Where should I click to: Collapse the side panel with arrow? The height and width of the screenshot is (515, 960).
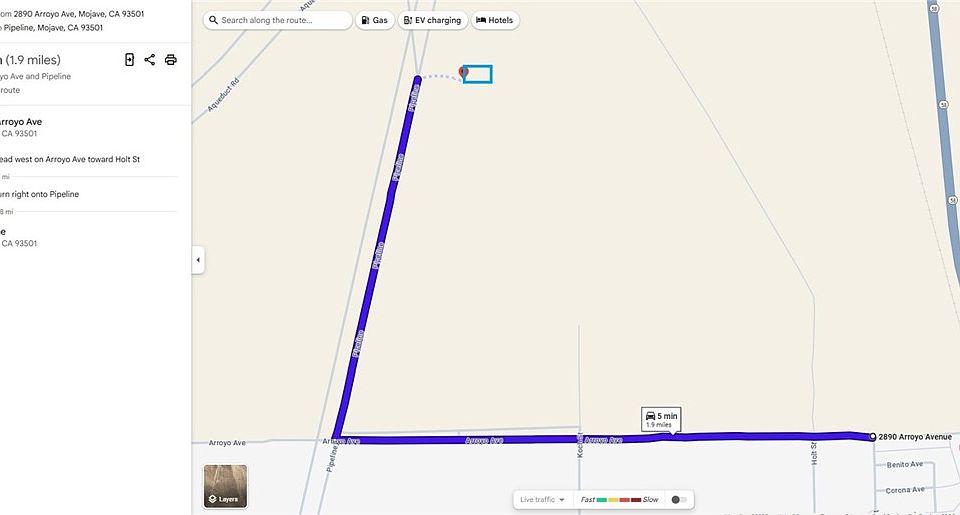pyautogui.click(x=198, y=260)
